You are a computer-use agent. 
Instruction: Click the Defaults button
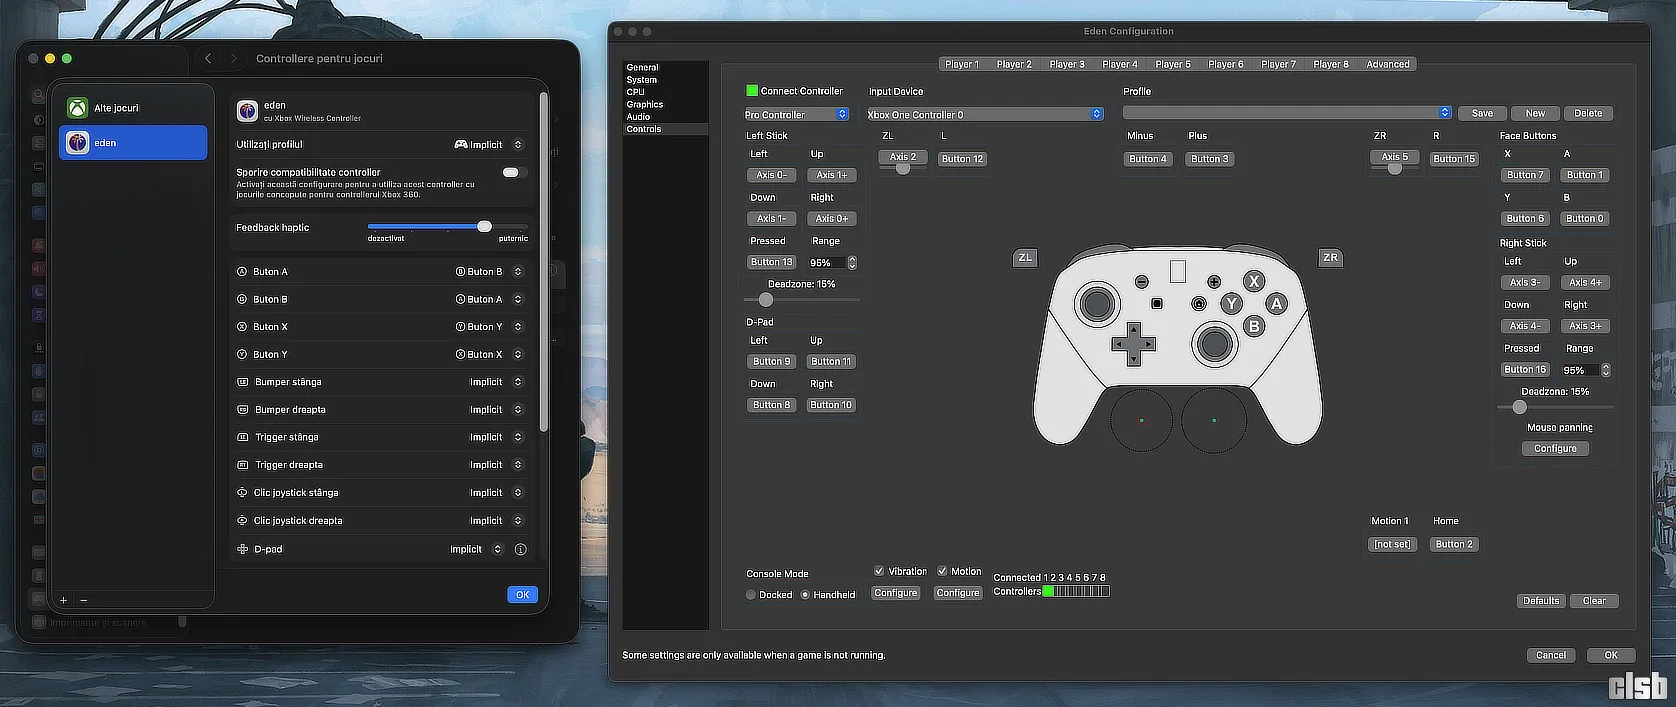1540,601
